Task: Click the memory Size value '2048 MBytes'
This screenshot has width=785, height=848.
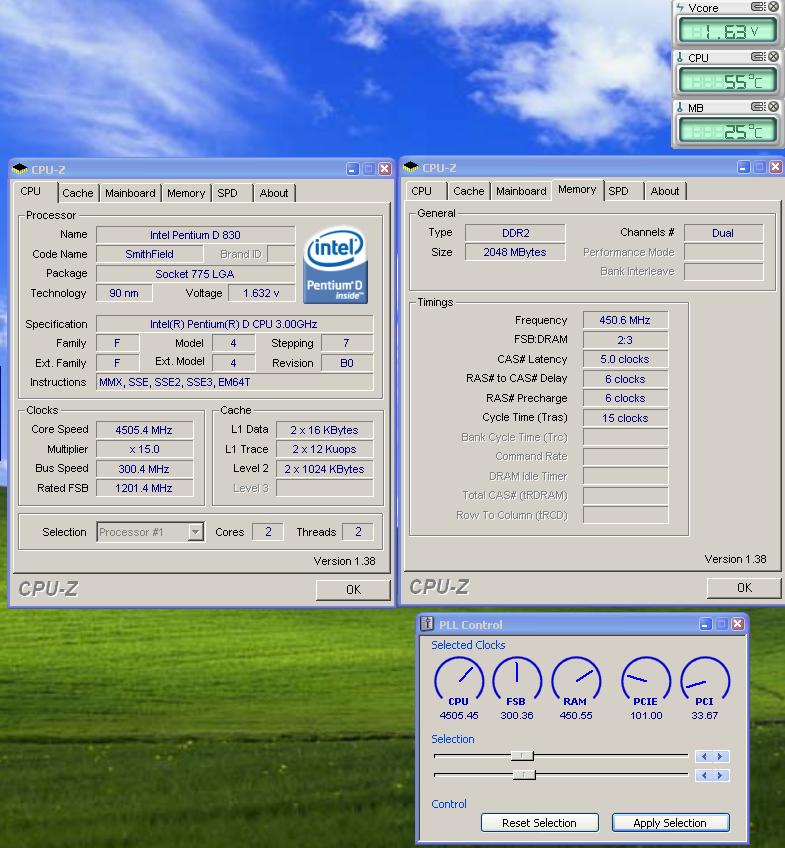Action: click(515, 252)
